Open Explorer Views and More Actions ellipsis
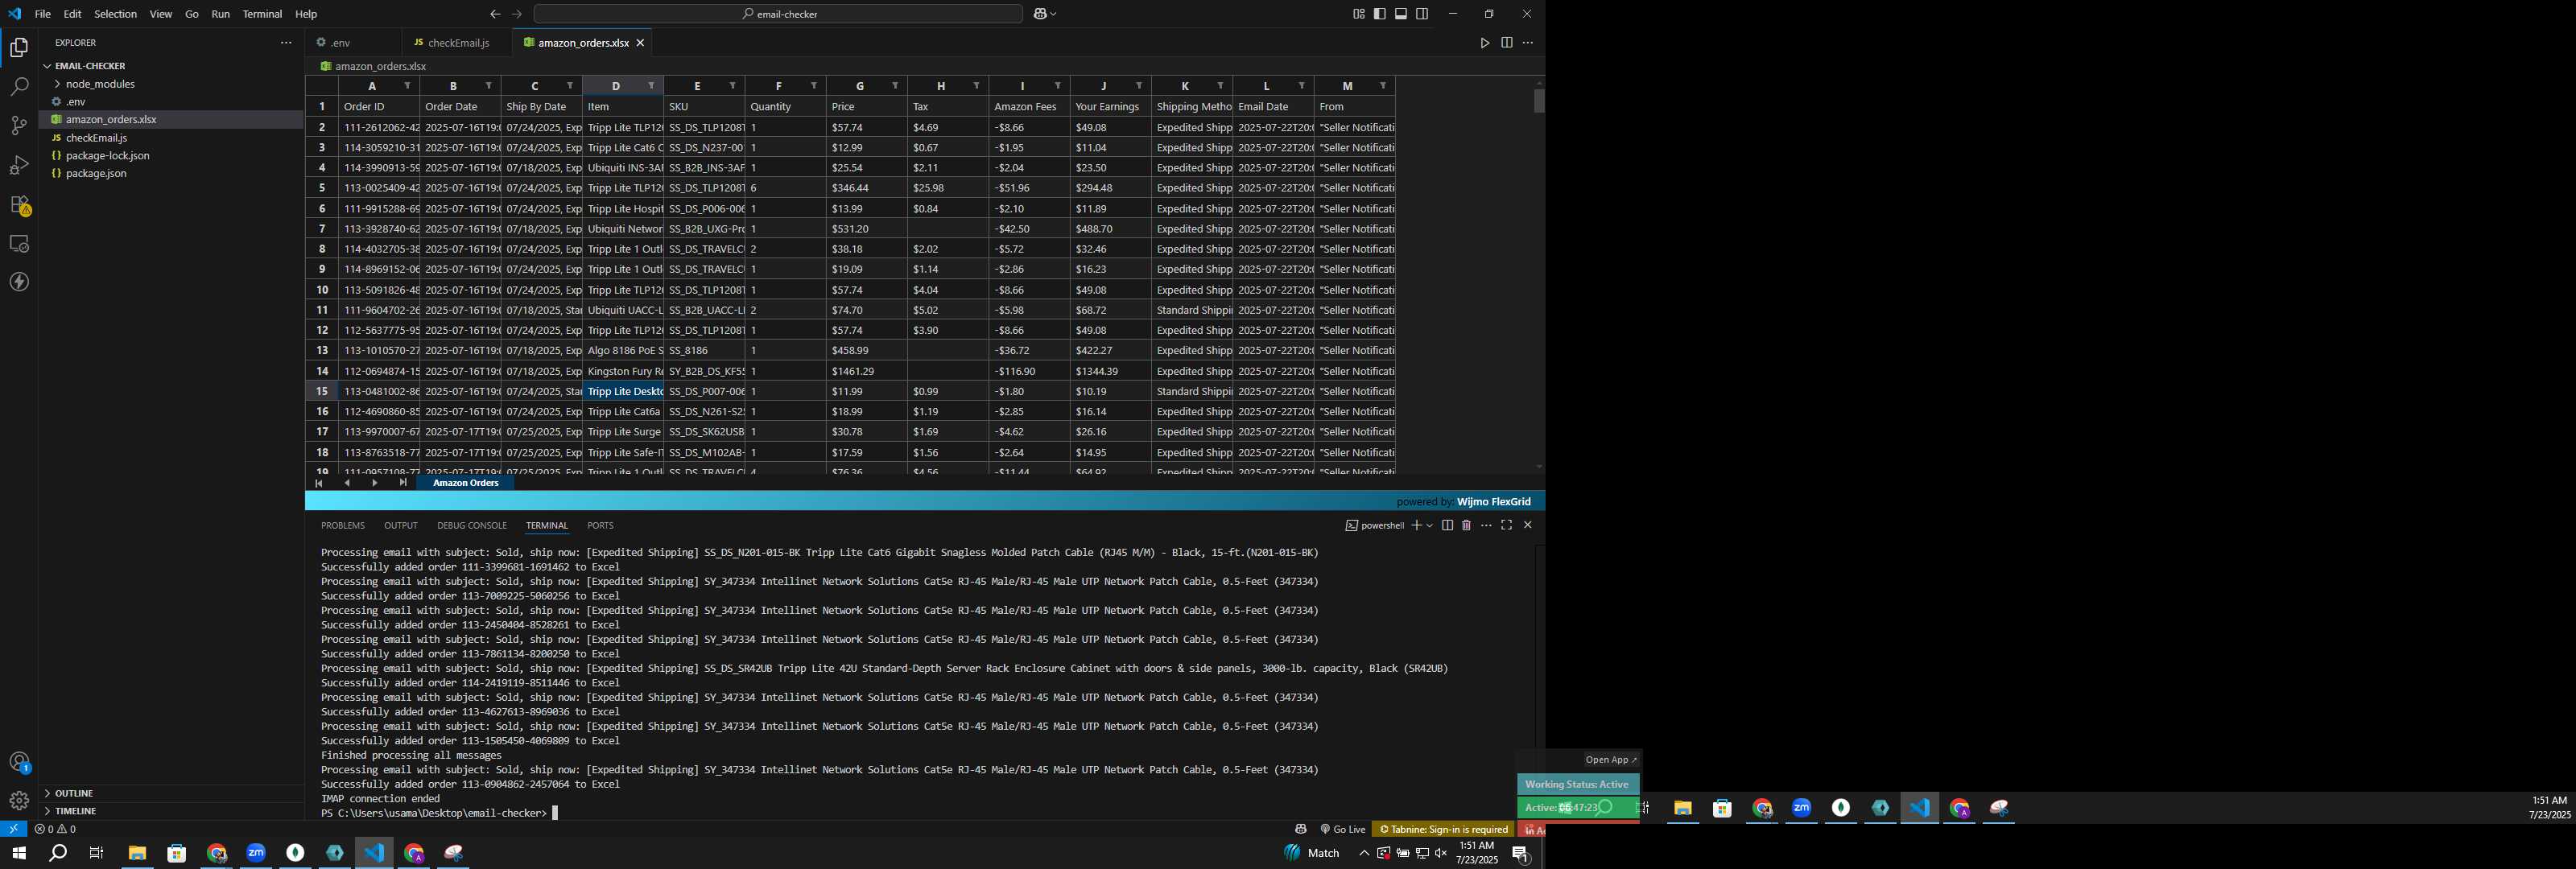This screenshot has width=2576, height=869. [286, 43]
